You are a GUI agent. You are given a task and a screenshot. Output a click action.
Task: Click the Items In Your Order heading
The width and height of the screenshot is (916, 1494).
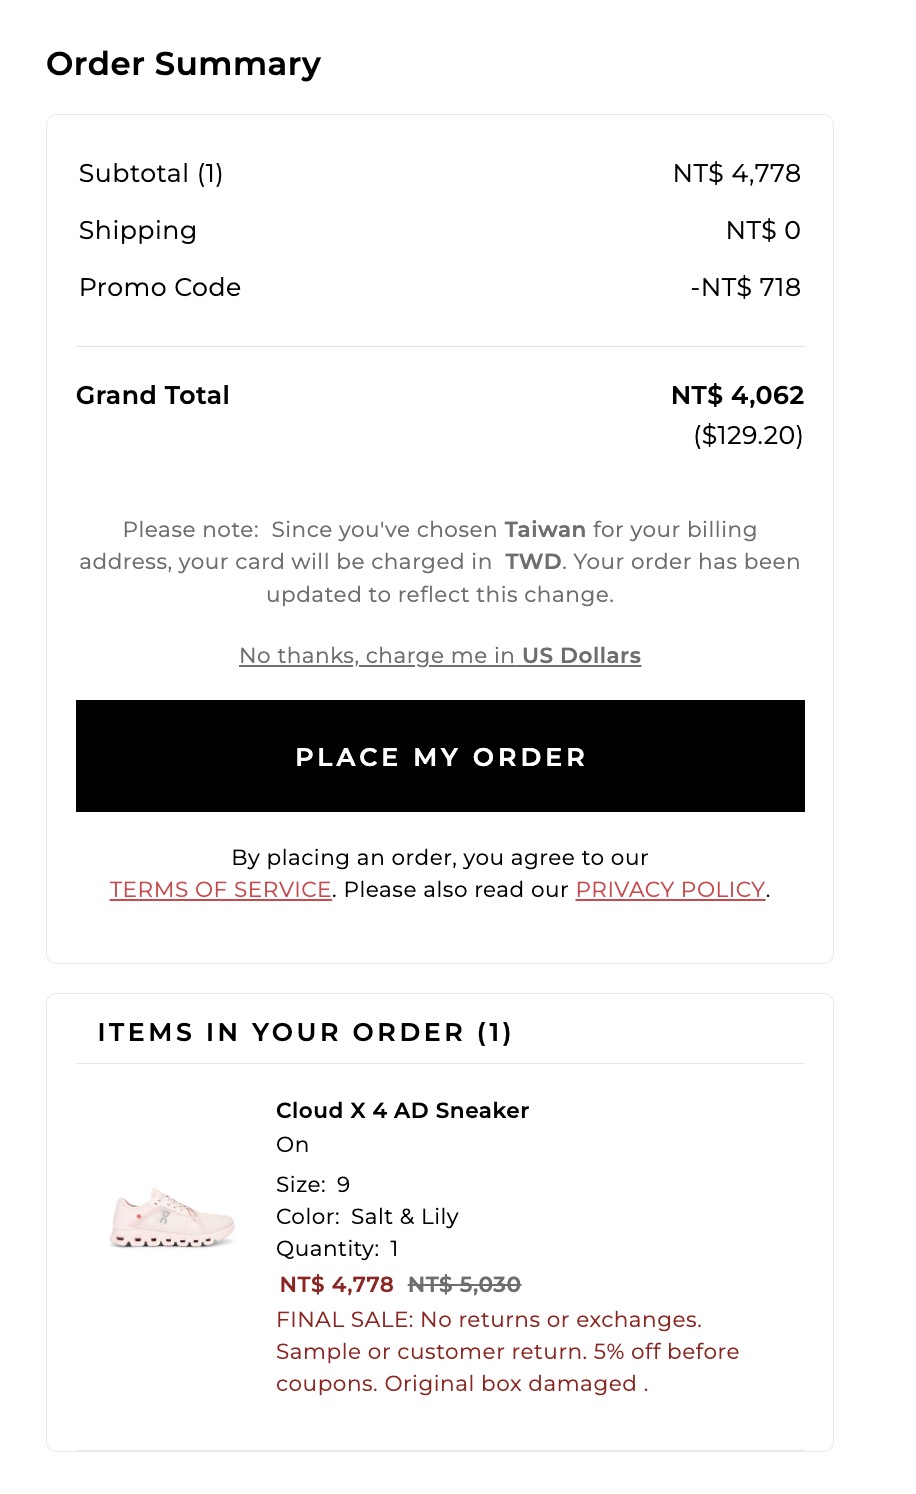[305, 1032]
